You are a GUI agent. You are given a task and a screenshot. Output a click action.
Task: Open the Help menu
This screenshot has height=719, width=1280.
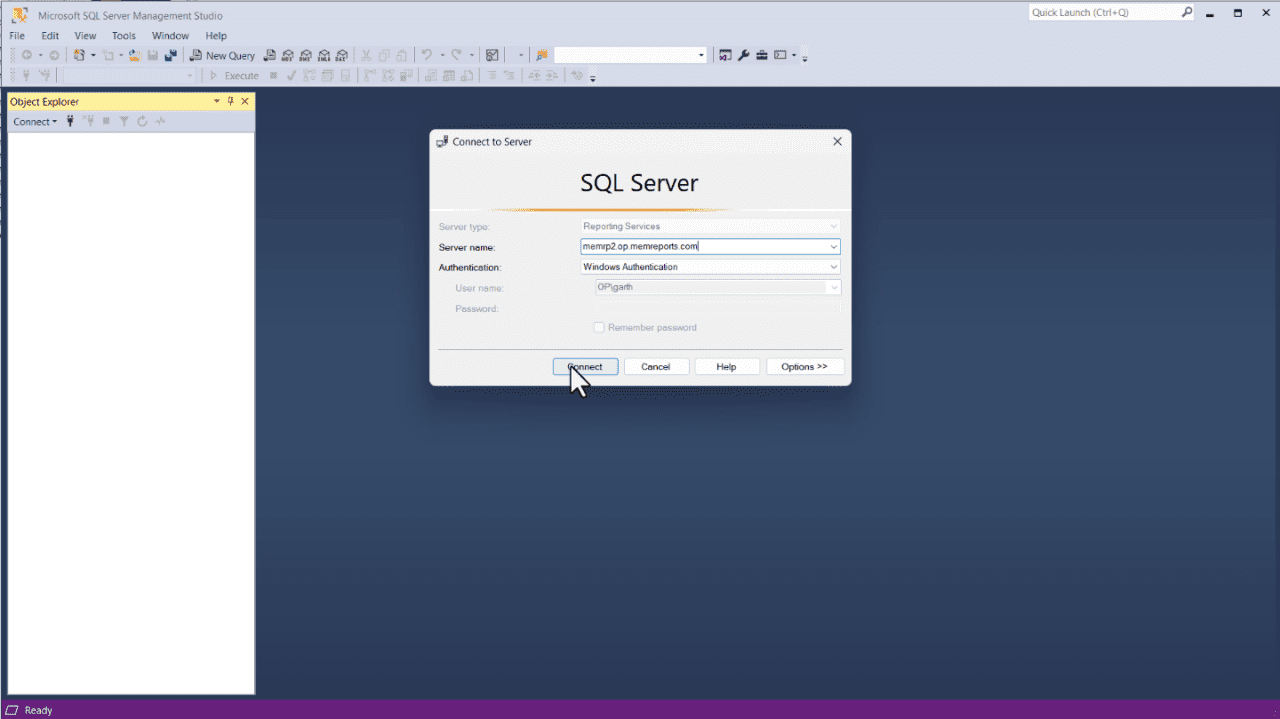[x=216, y=36]
